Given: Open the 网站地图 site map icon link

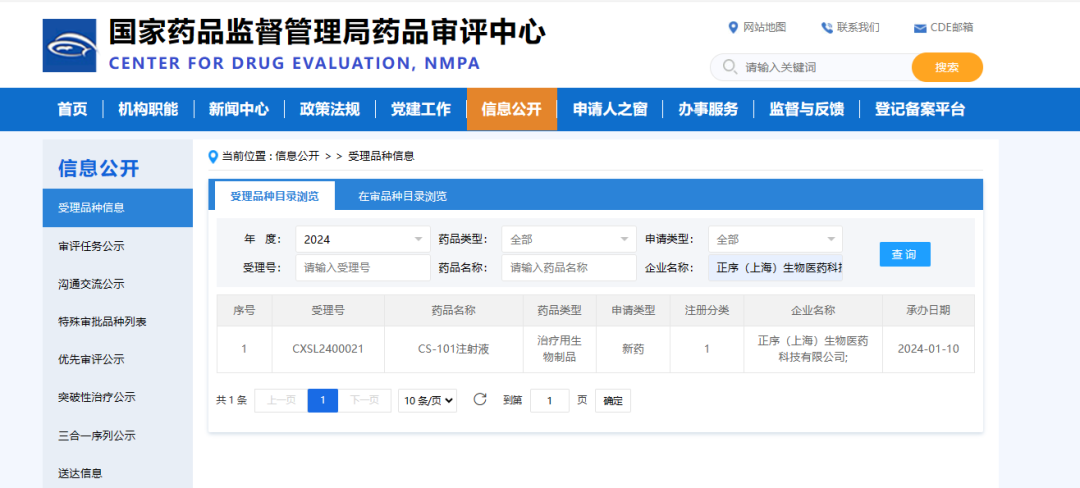Looking at the screenshot, I should (733, 27).
